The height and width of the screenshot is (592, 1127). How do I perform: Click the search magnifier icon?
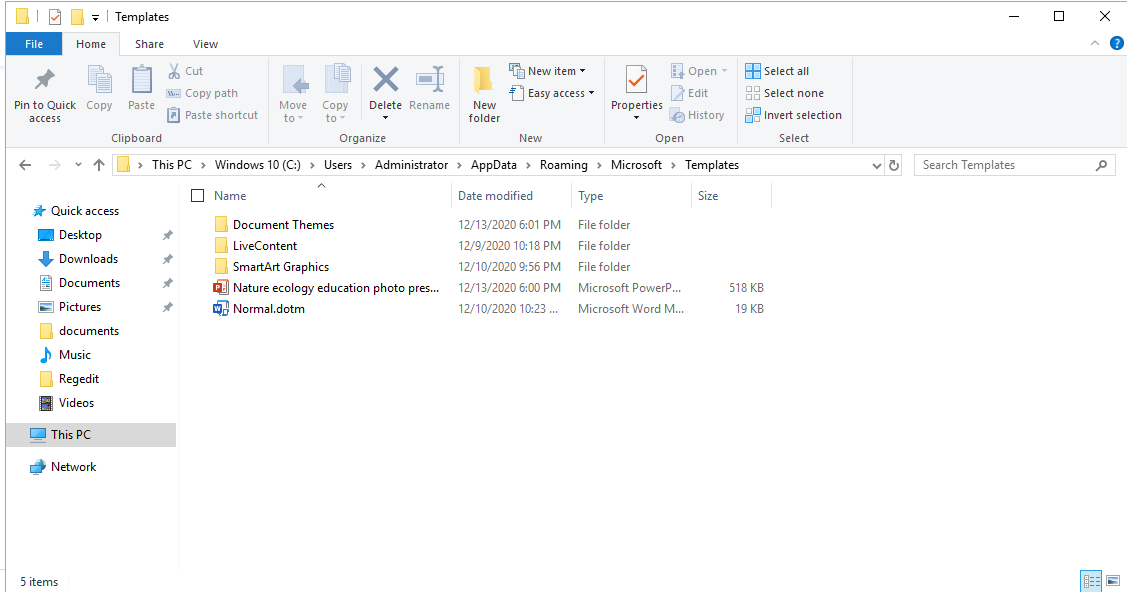click(x=1101, y=165)
